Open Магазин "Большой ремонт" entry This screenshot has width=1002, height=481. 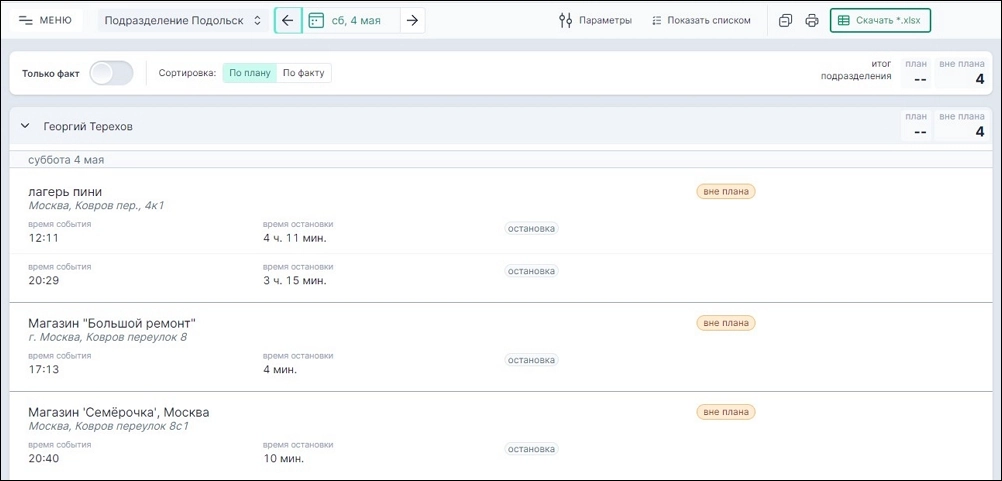(111, 323)
